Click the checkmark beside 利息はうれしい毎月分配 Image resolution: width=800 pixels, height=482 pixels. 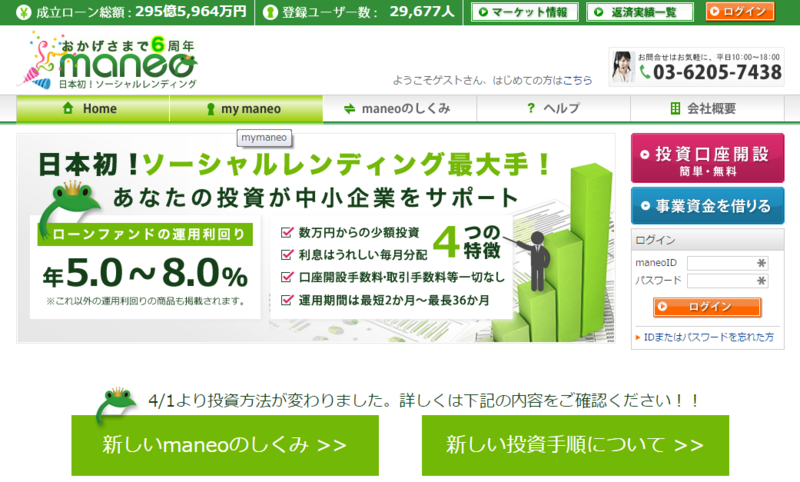click(x=287, y=254)
